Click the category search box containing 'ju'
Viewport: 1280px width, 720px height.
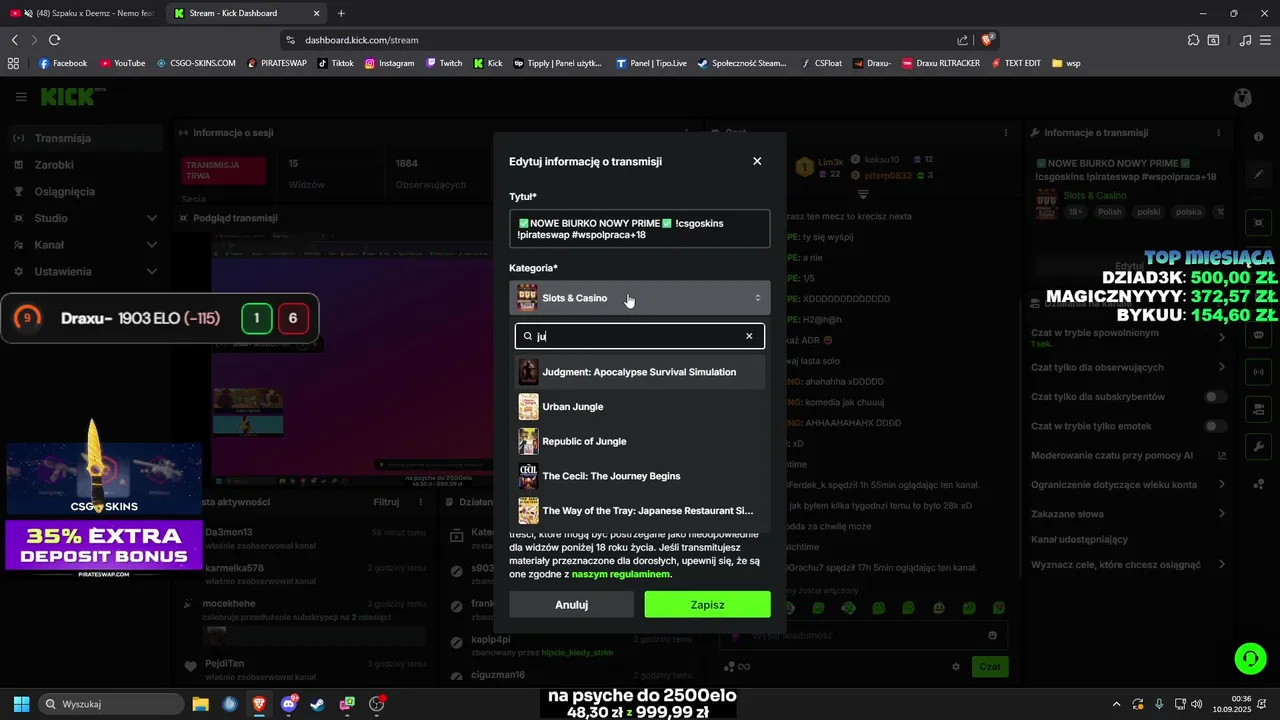[x=639, y=336]
